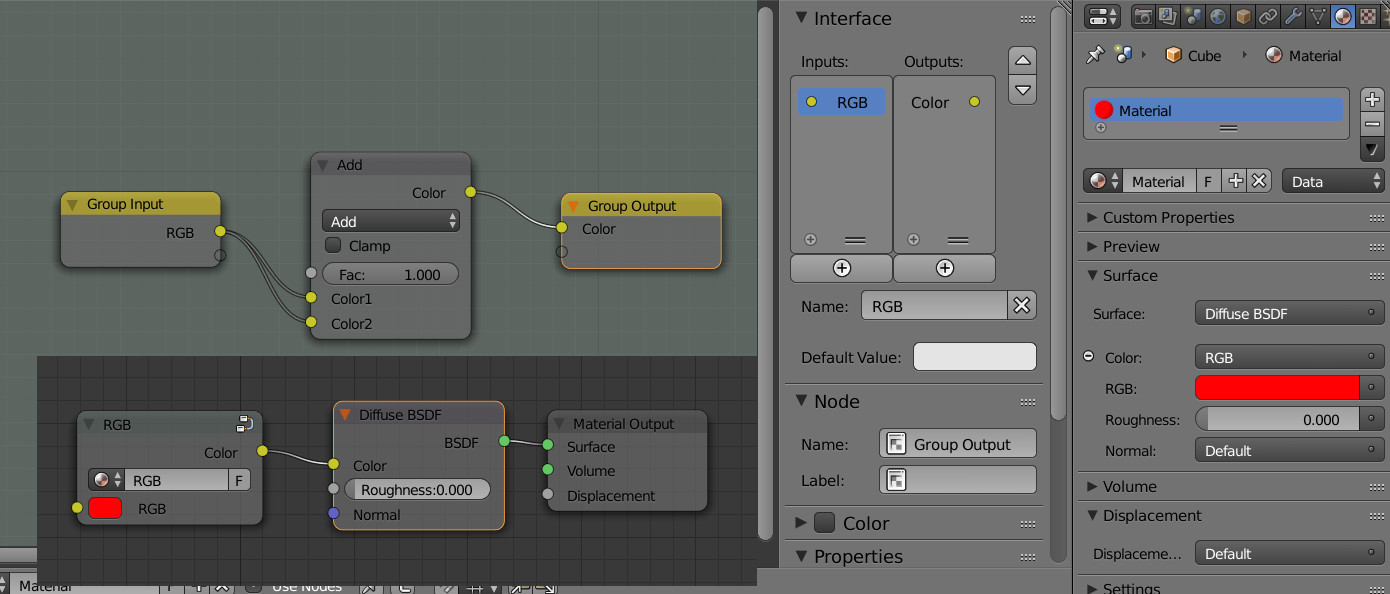
Task: Open the Modifiers wrench tab
Action: pos(1293,16)
